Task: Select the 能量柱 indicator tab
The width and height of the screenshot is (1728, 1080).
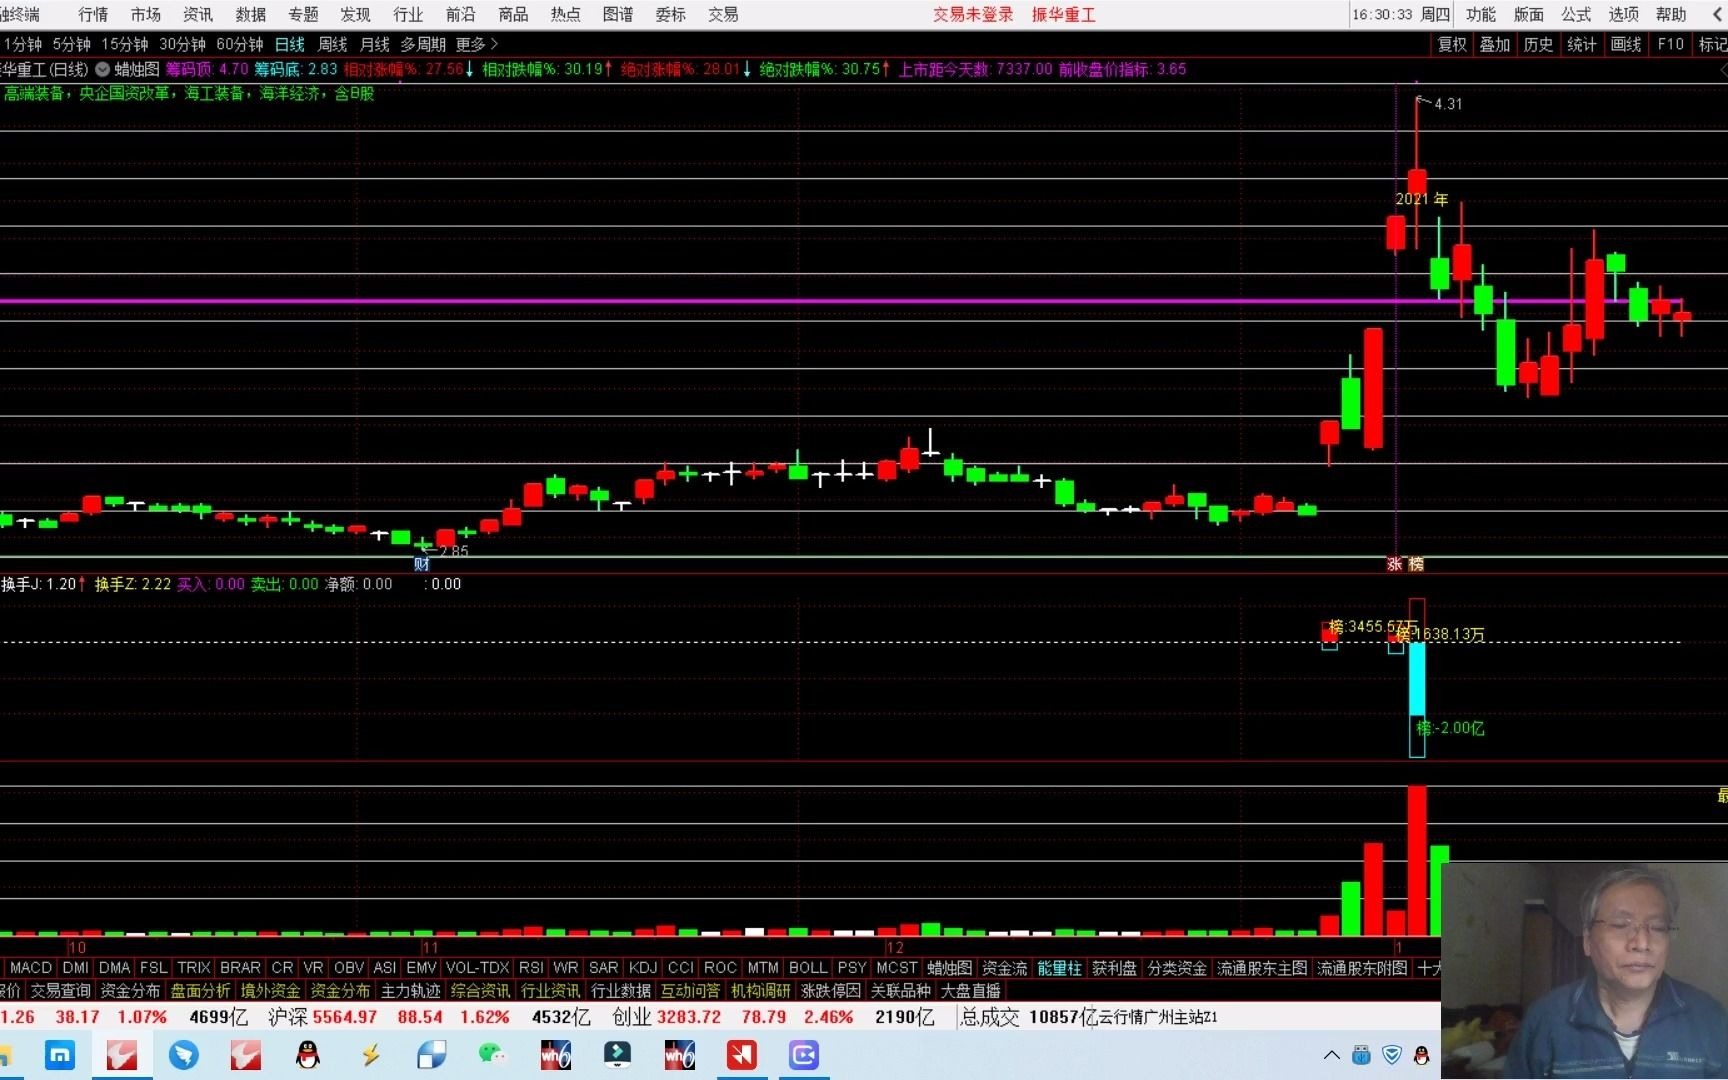Action: pos(1059,968)
